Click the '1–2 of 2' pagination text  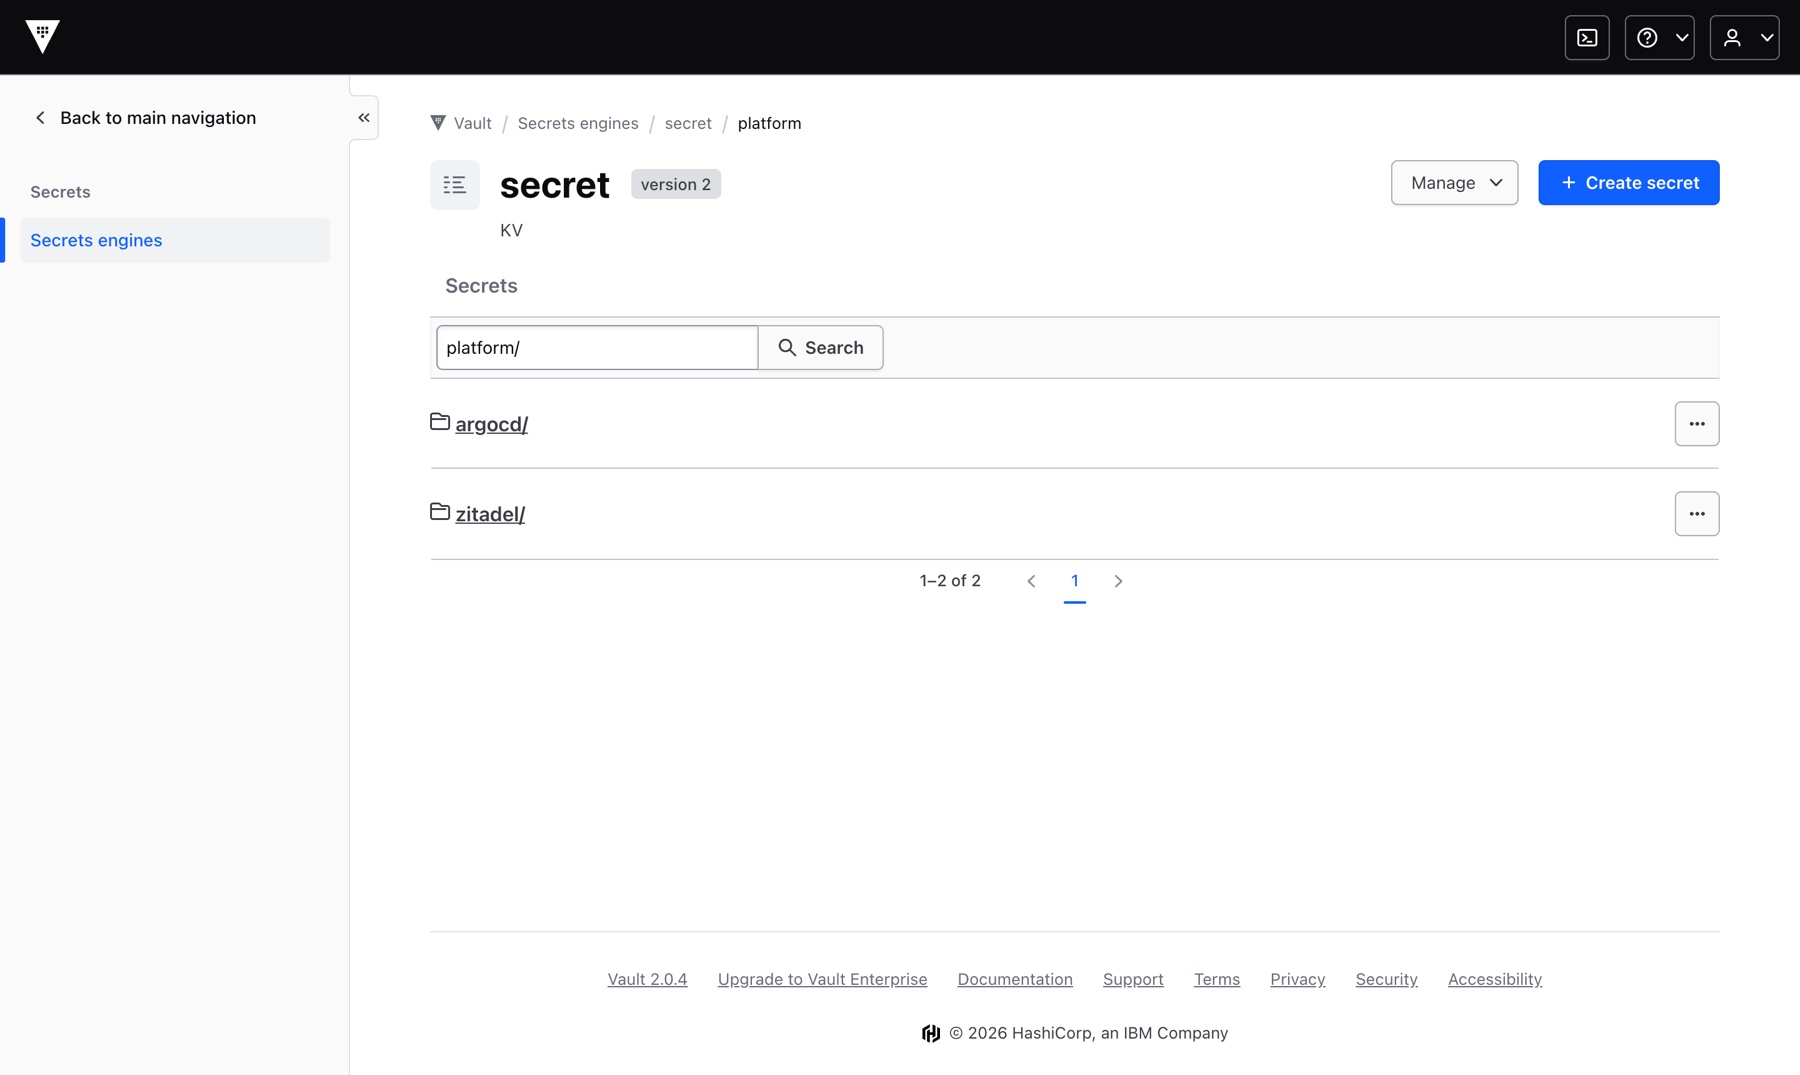pyautogui.click(x=950, y=581)
